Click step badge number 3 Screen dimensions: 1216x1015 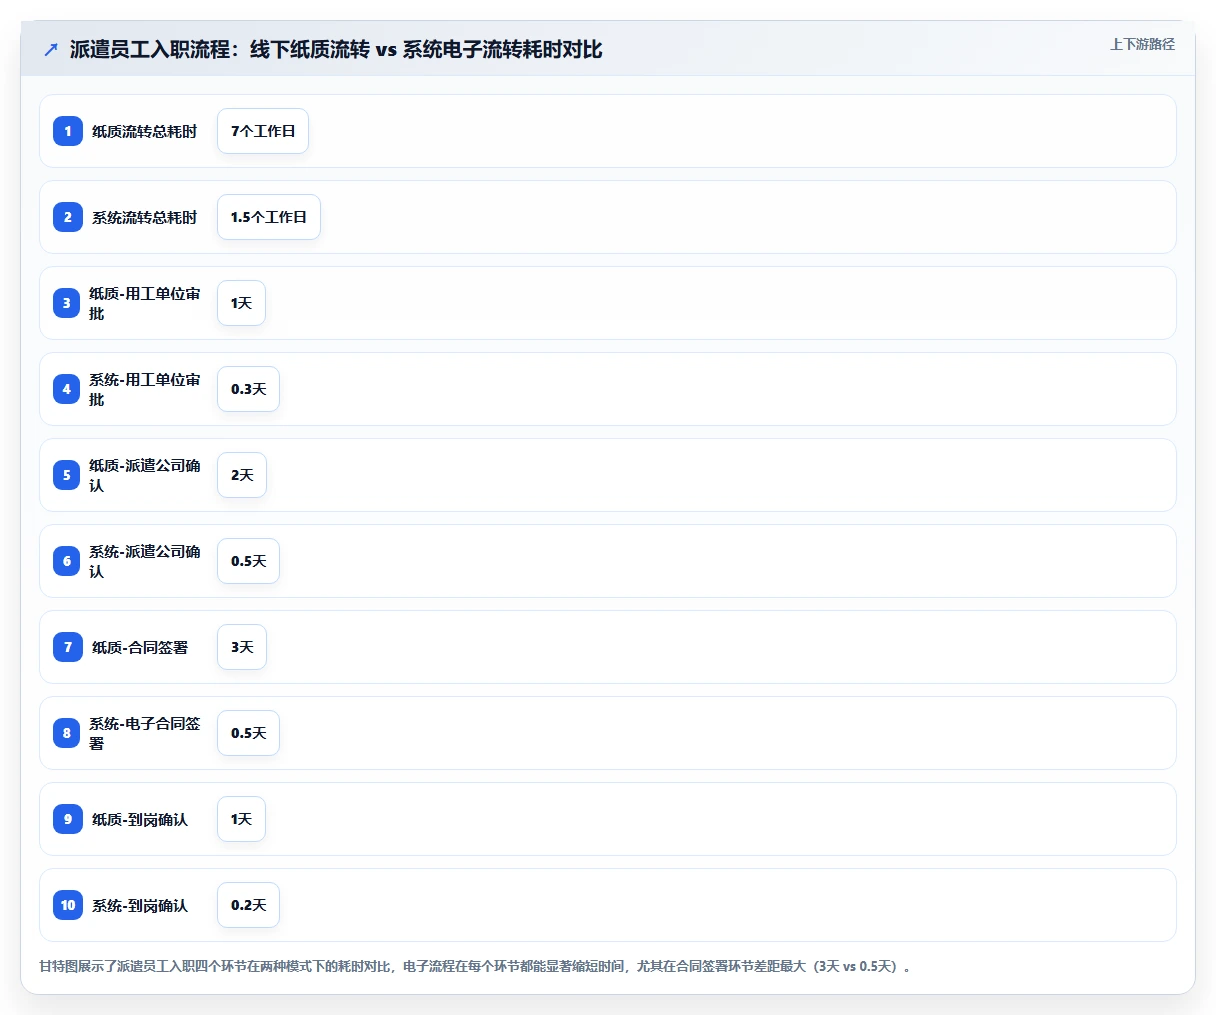(x=67, y=303)
